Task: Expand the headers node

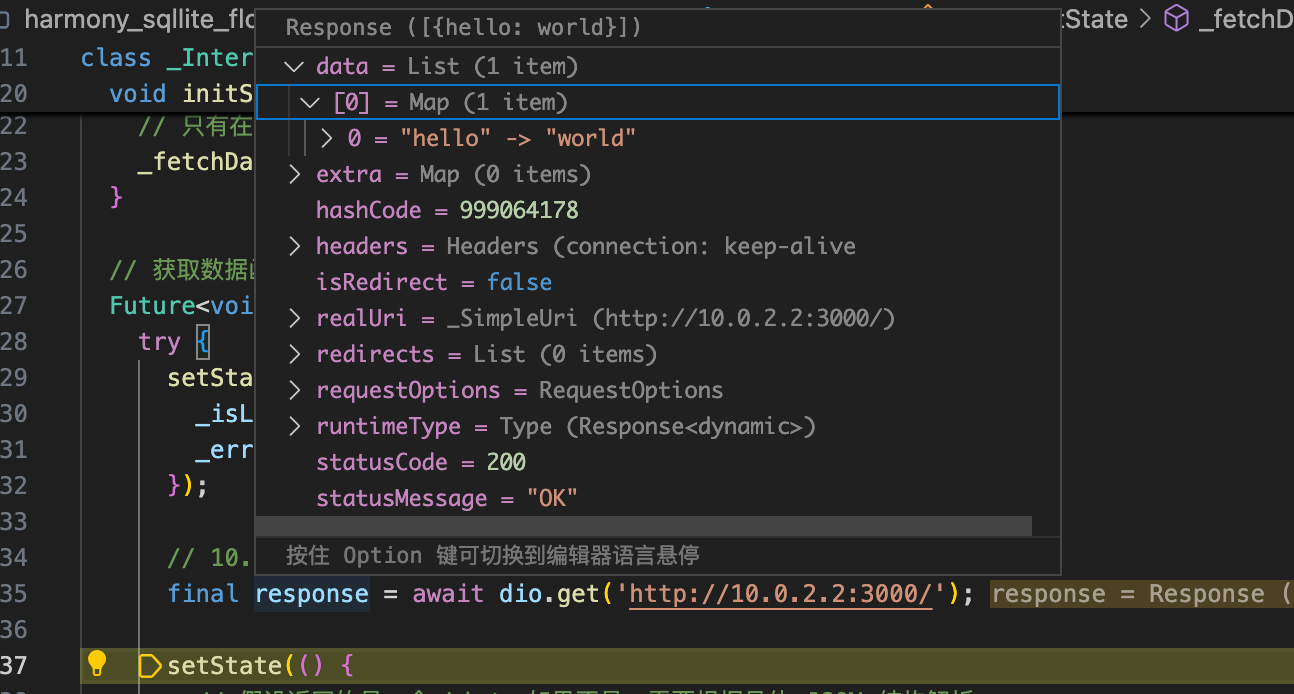Action: point(293,247)
